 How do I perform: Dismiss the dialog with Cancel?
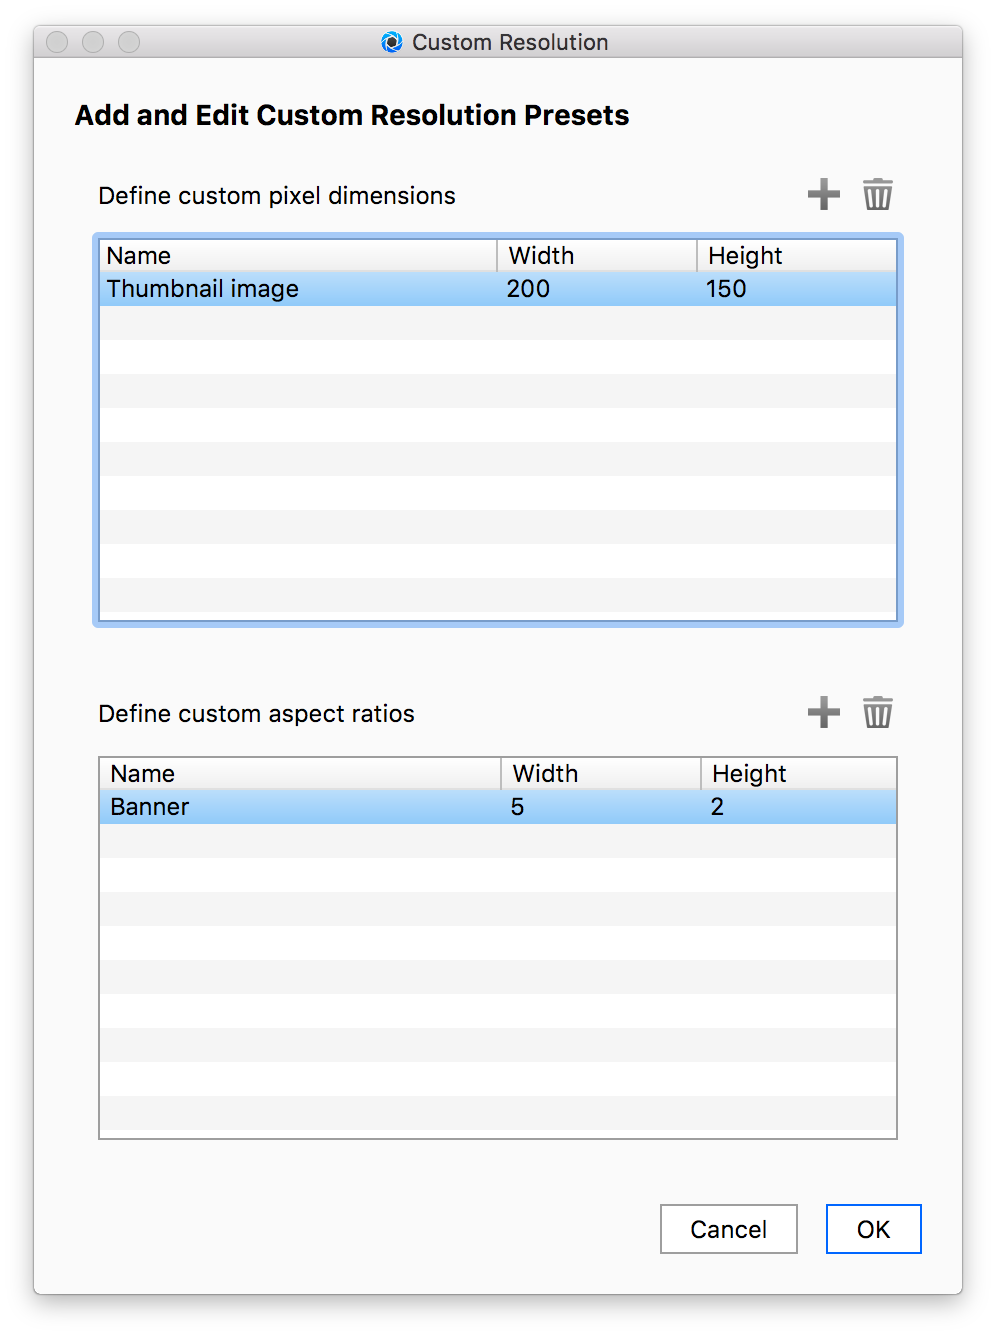coord(728,1229)
